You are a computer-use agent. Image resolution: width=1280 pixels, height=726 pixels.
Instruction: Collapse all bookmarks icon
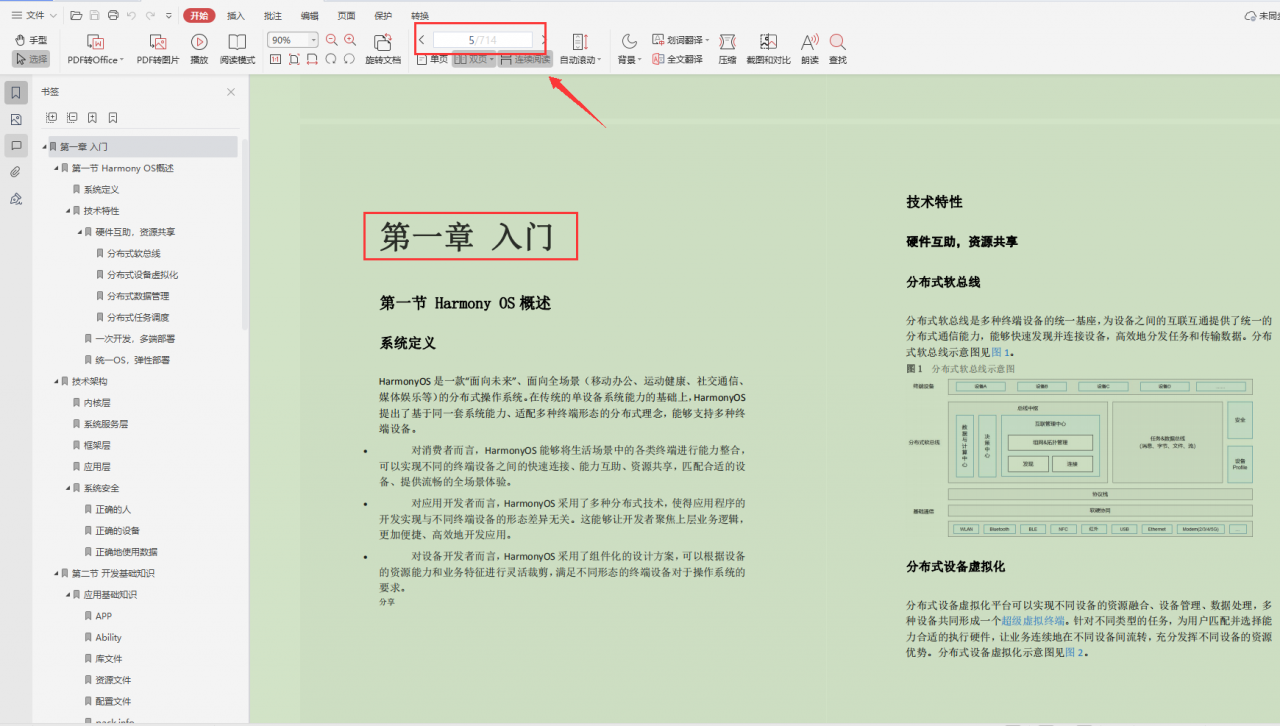tap(72, 118)
